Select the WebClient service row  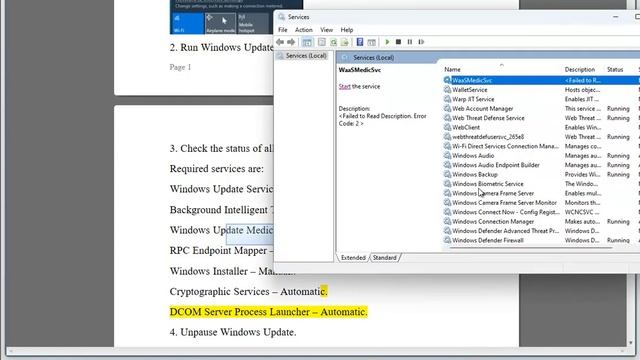(x=541, y=127)
